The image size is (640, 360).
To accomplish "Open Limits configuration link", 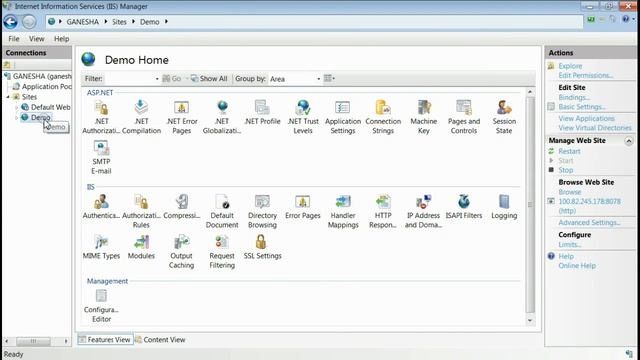I will [x=570, y=245].
